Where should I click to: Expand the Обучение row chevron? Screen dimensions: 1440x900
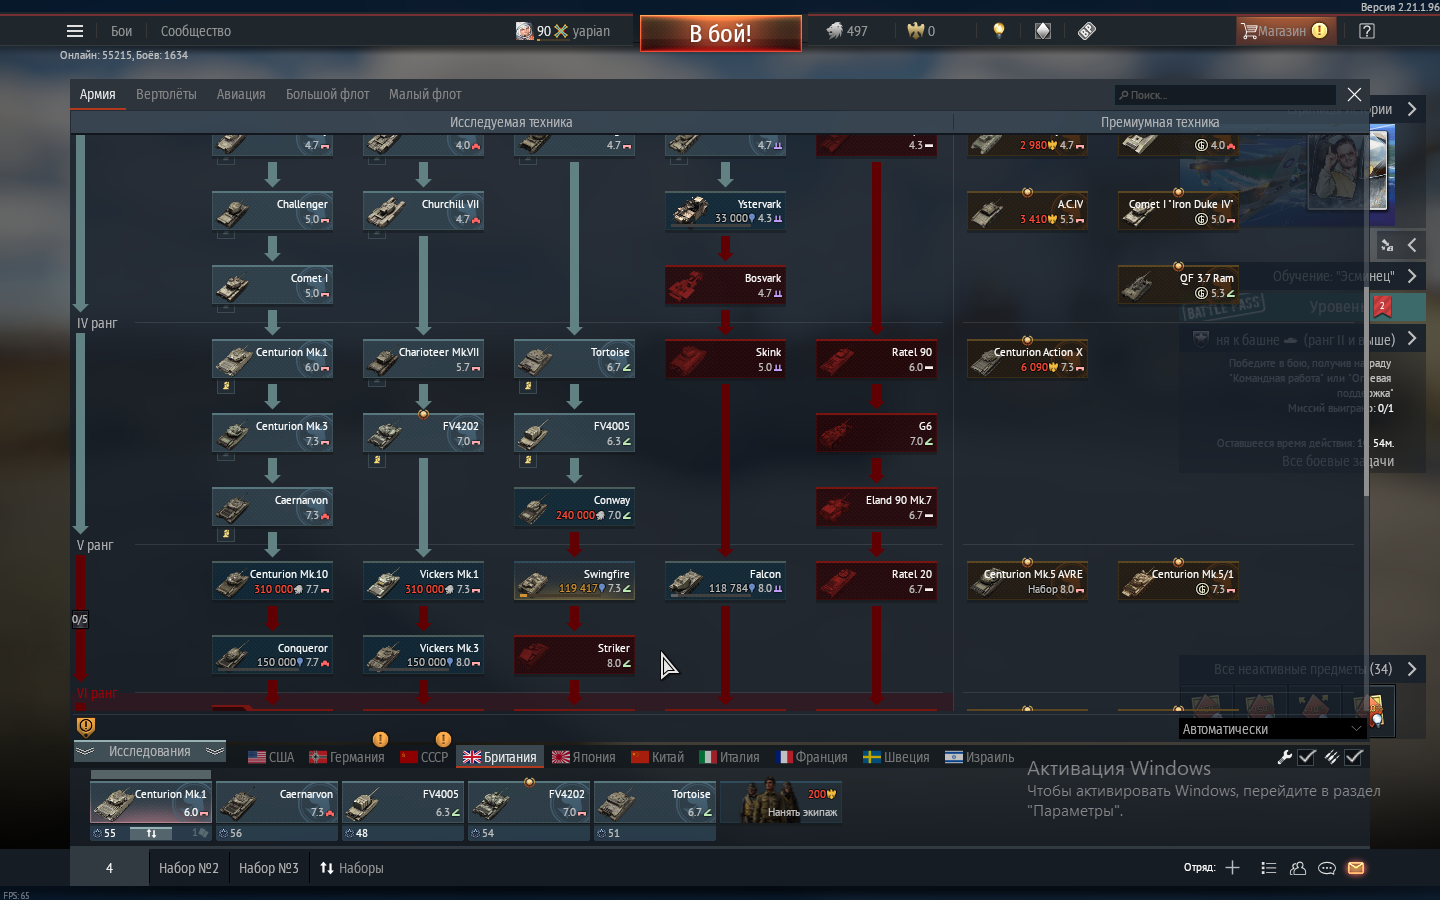(x=1412, y=276)
